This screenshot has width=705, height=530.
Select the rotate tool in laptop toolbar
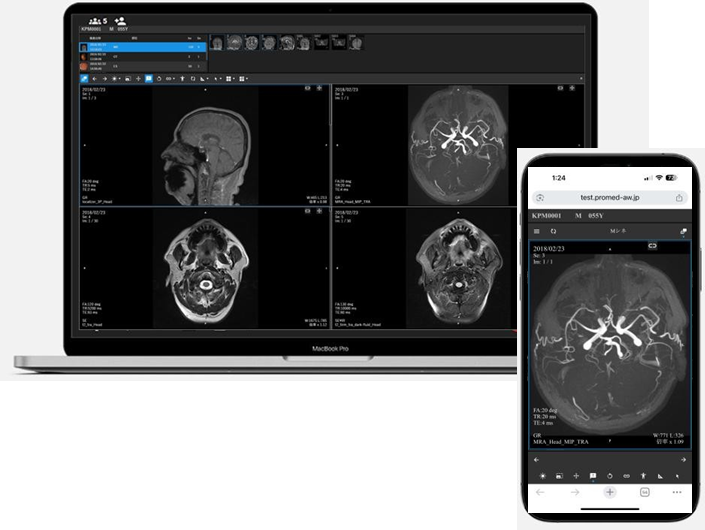point(159,79)
